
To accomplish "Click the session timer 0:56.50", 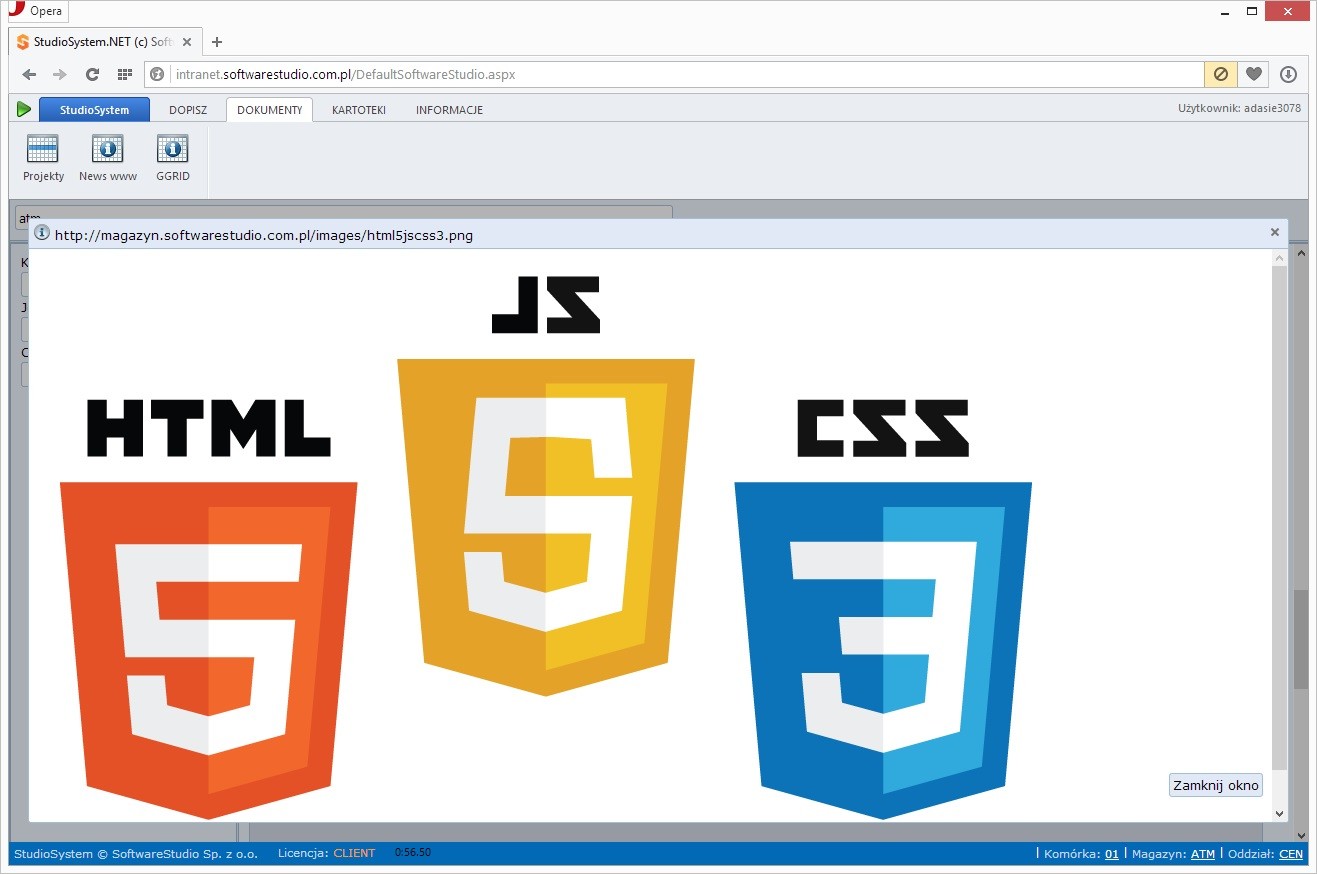I will [413, 853].
